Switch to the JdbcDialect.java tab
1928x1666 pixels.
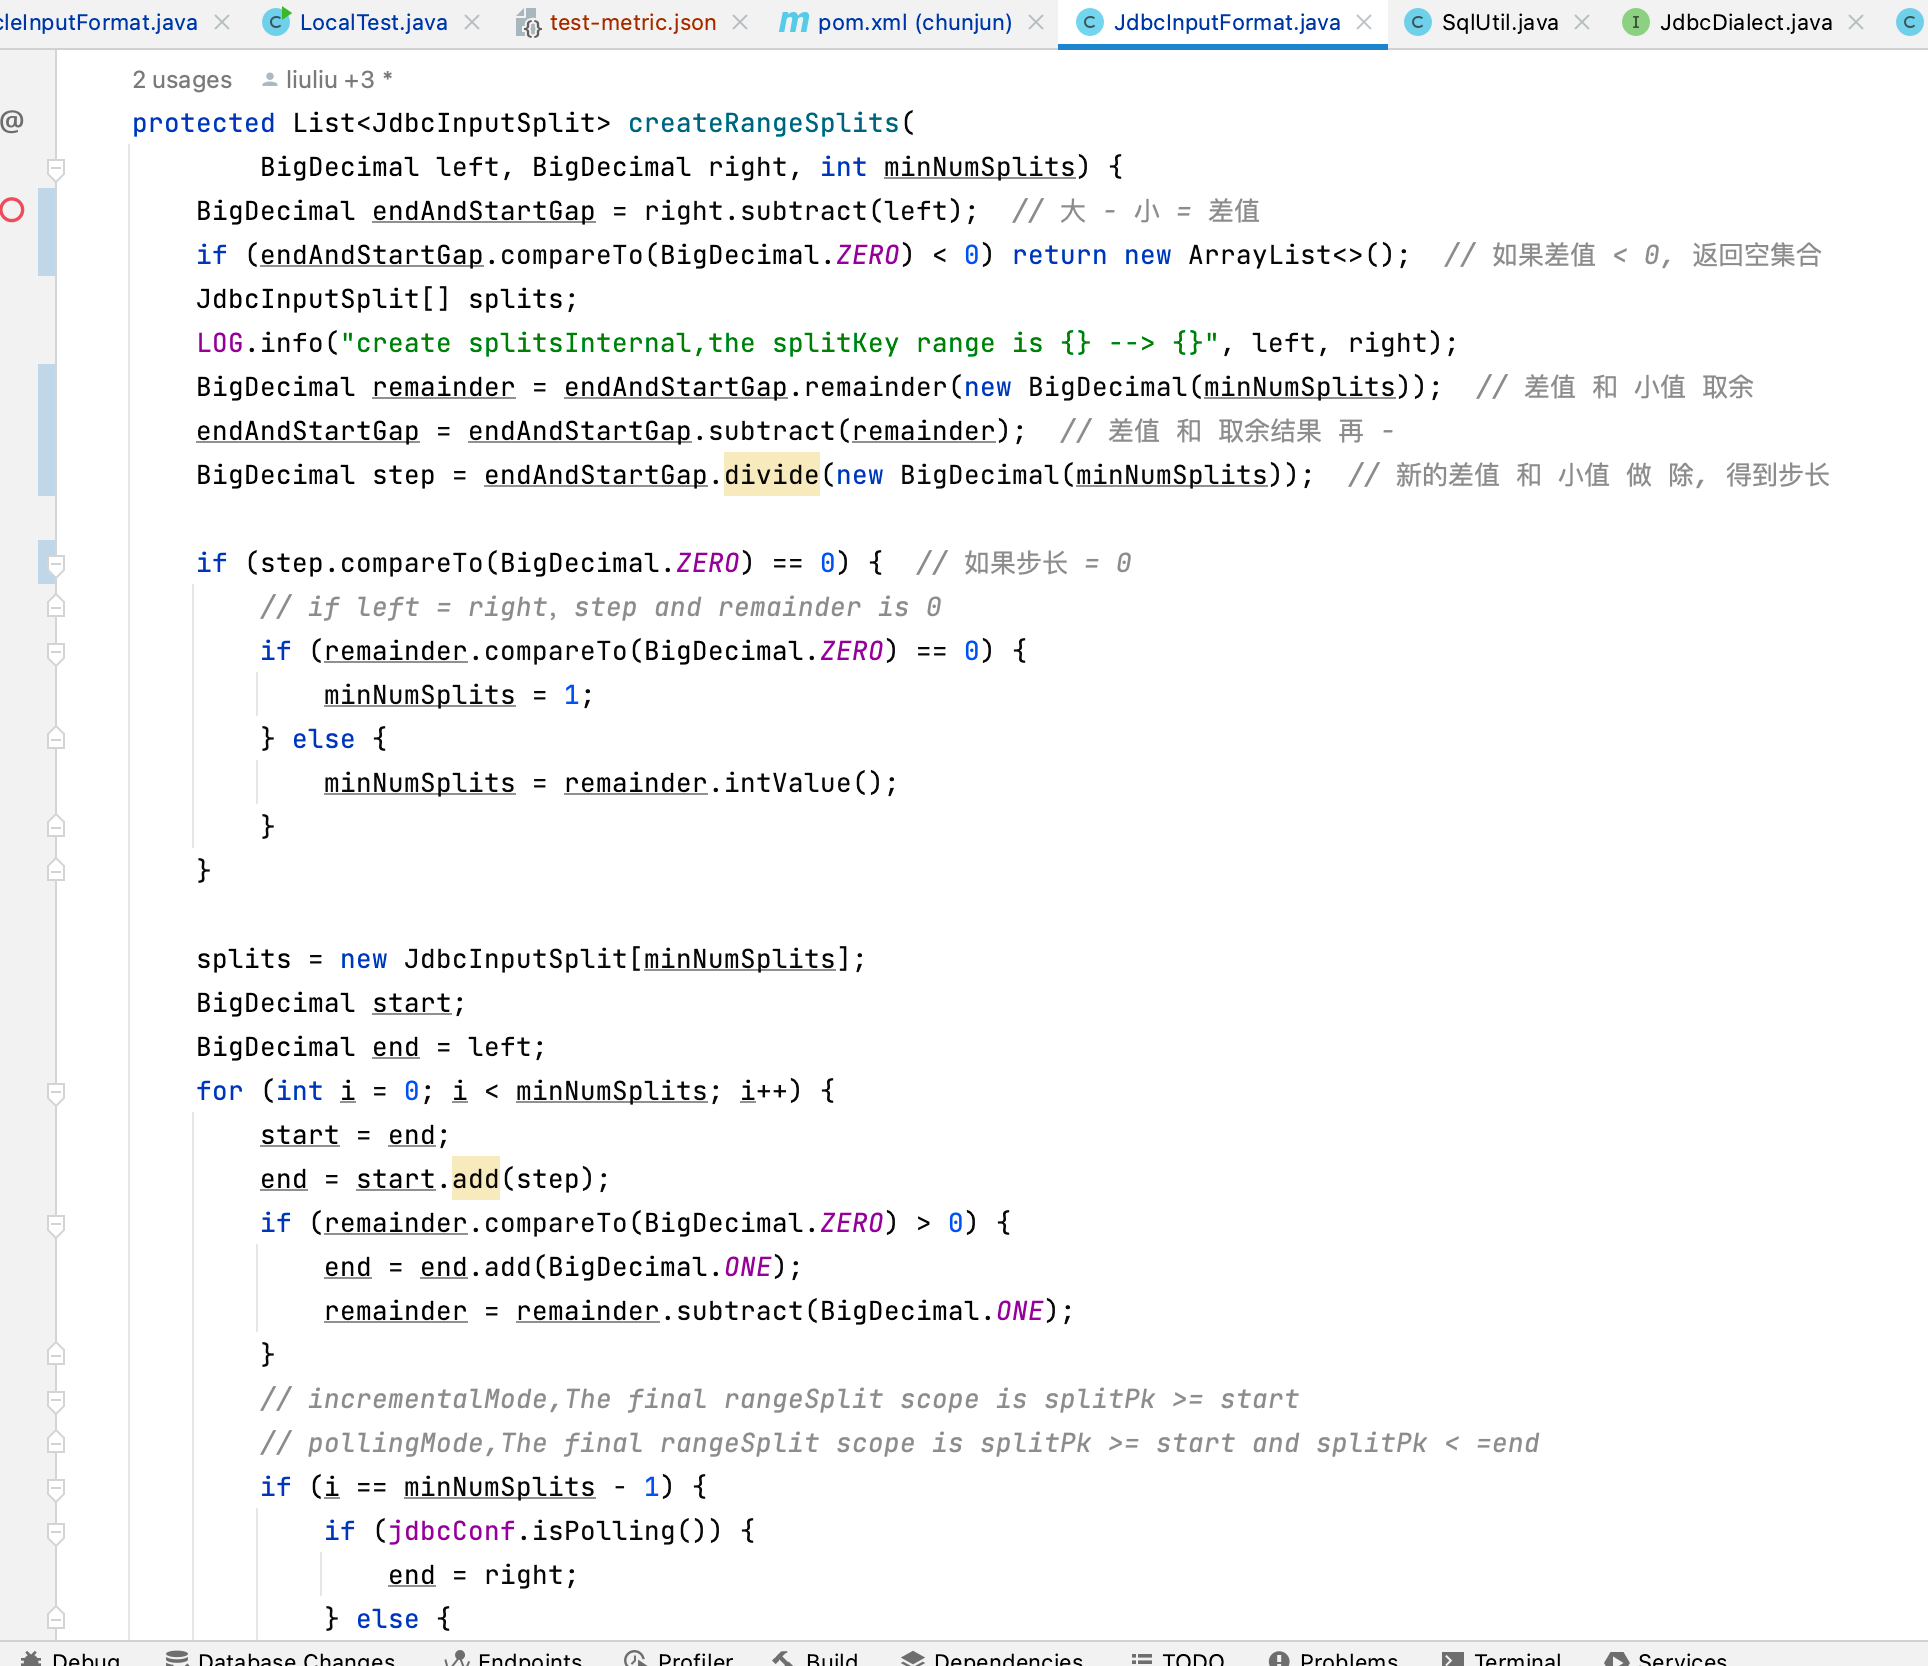click(1745, 22)
